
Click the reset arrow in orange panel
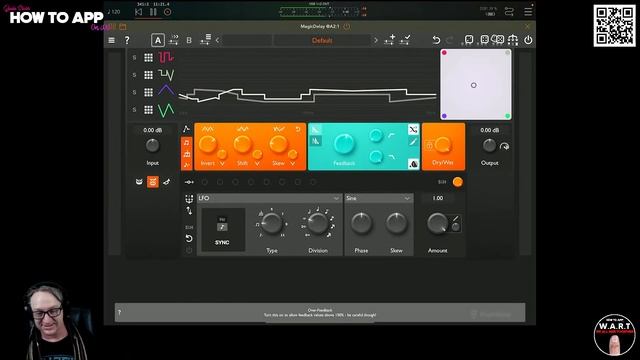click(298, 129)
